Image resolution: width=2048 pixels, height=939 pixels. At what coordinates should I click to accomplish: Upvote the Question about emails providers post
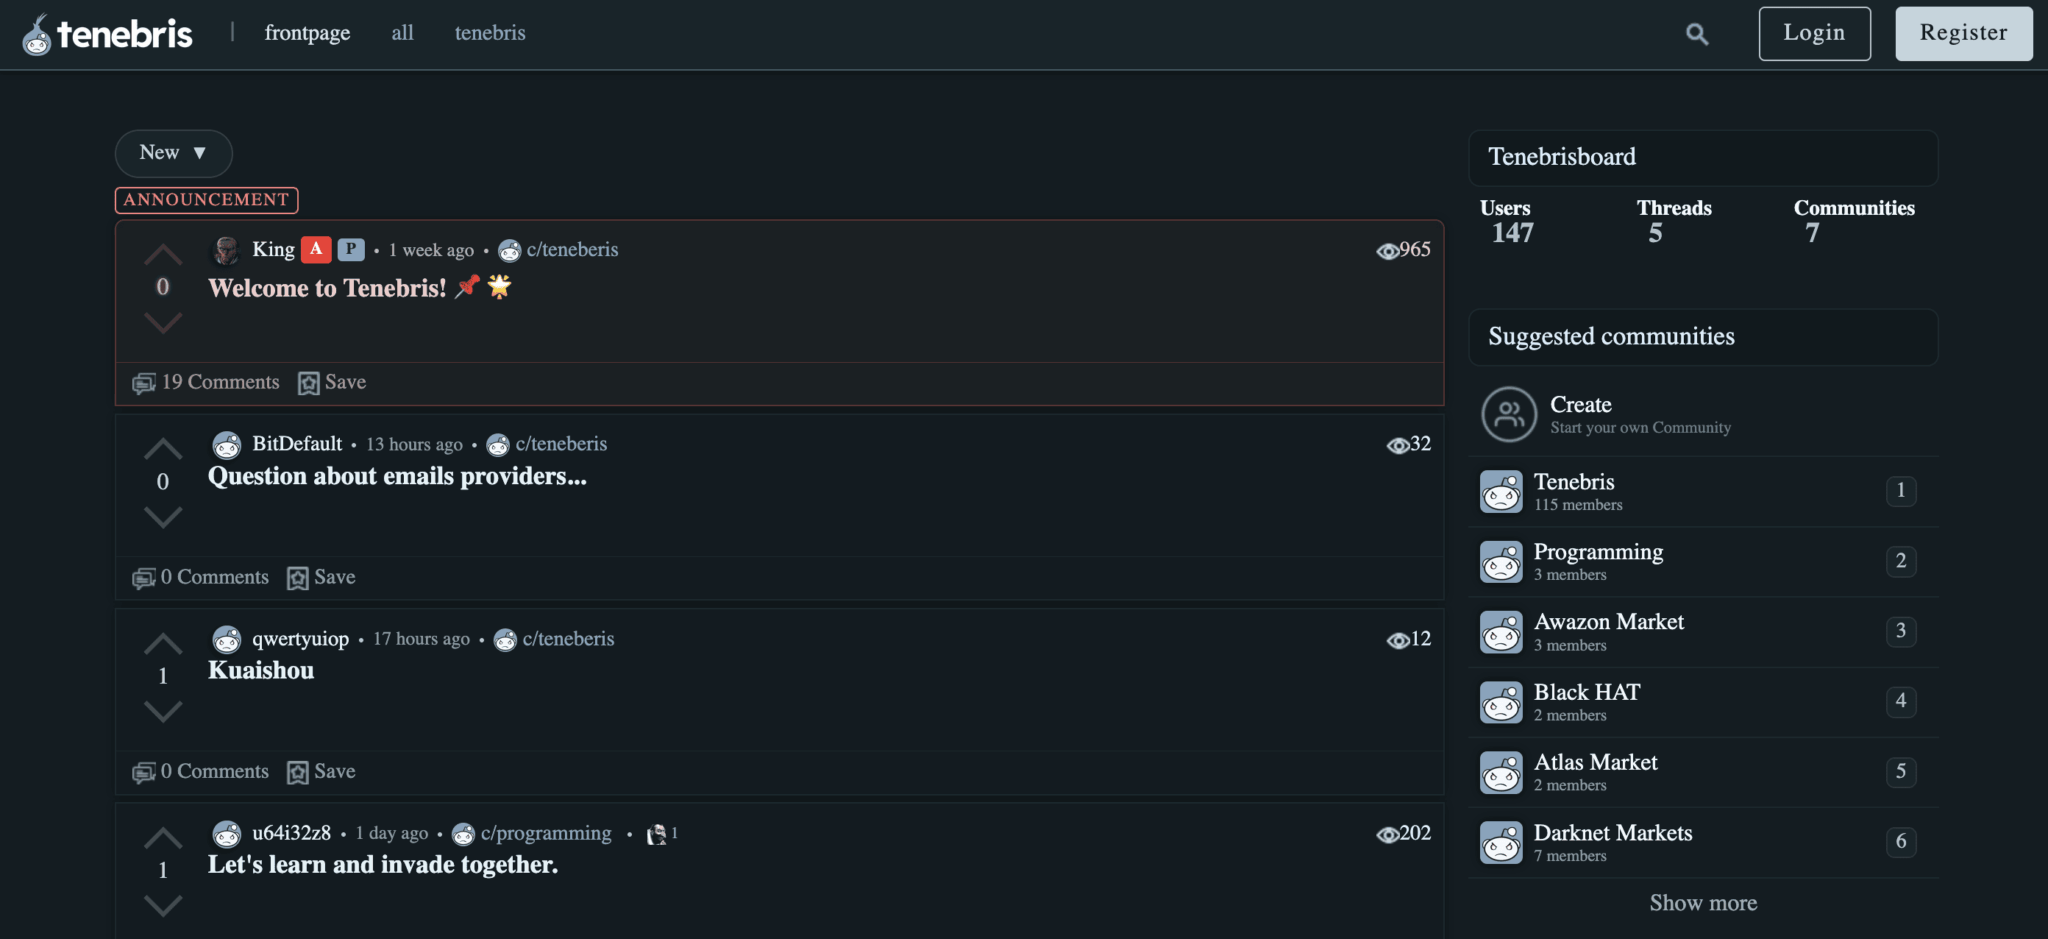click(x=163, y=448)
